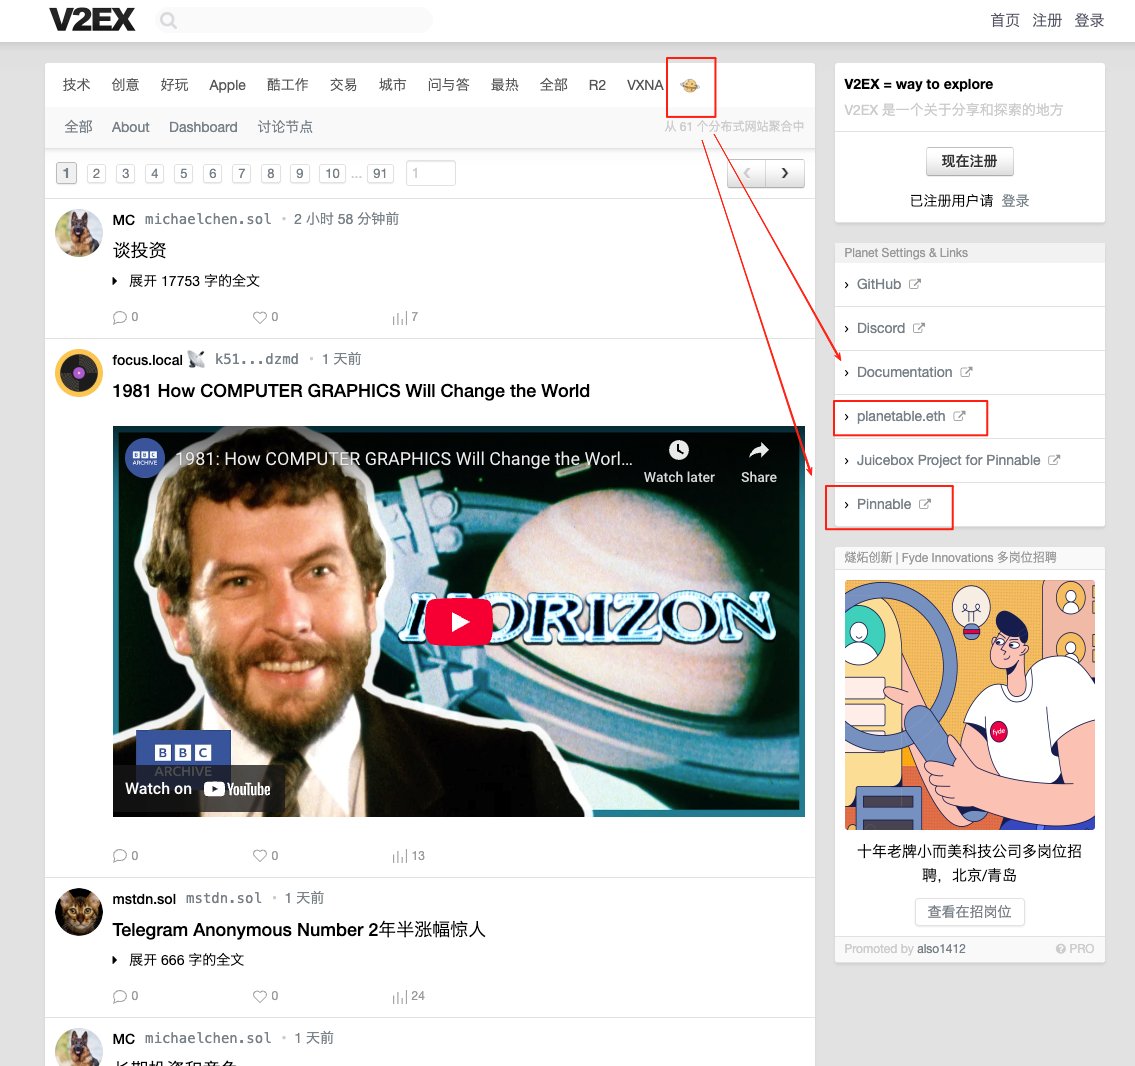Click the V2EX logo
1135x1066 pixels.
pyautogui.click(x=92, y=20)
